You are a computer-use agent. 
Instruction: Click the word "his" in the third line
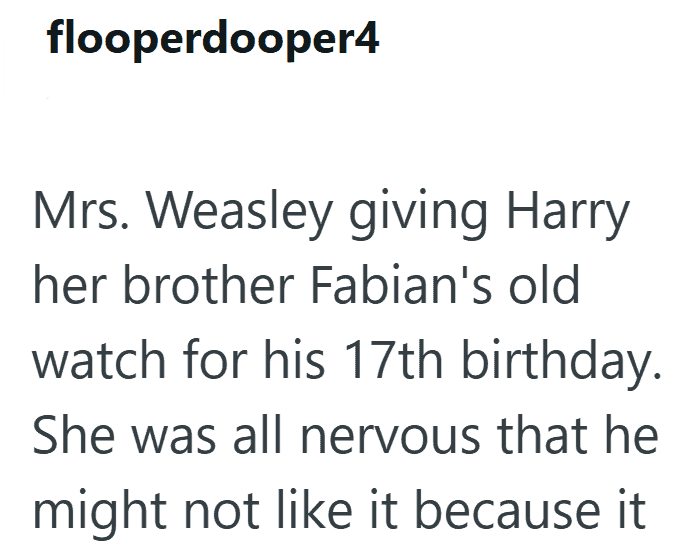point(294,359)
